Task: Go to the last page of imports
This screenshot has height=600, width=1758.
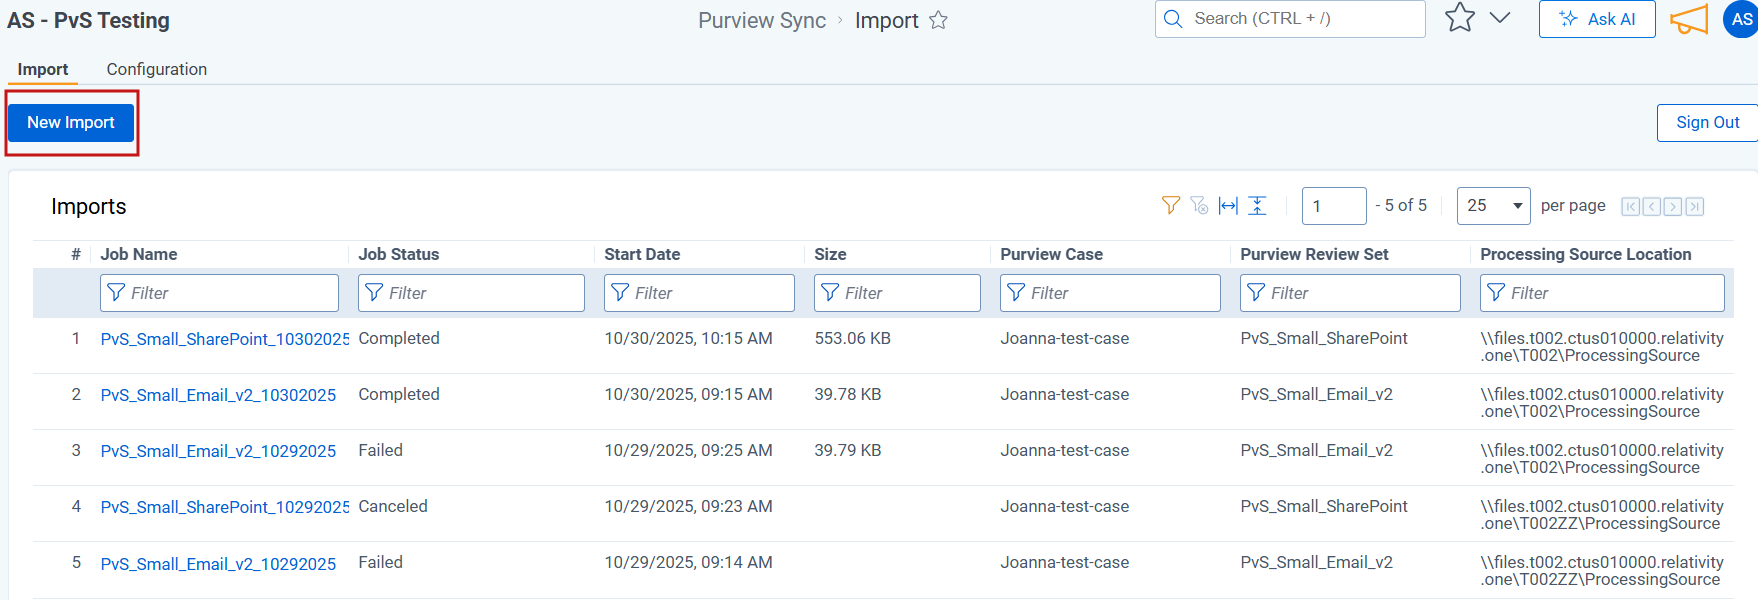Action: pyautogui.click(x=1694, y=206)
